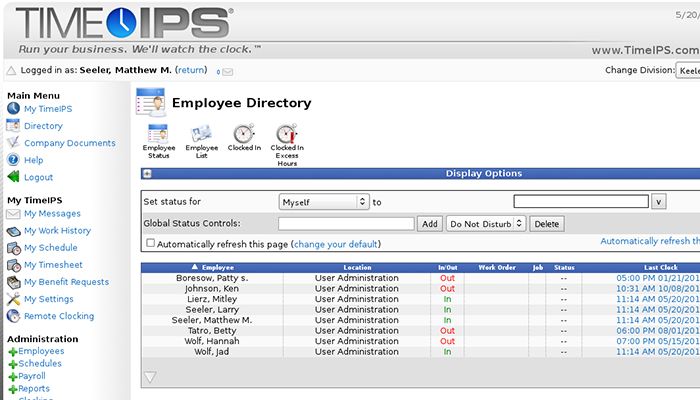Enable automatically refresh this page checkbox
The image size is (700, 400).
coord(150,243)
